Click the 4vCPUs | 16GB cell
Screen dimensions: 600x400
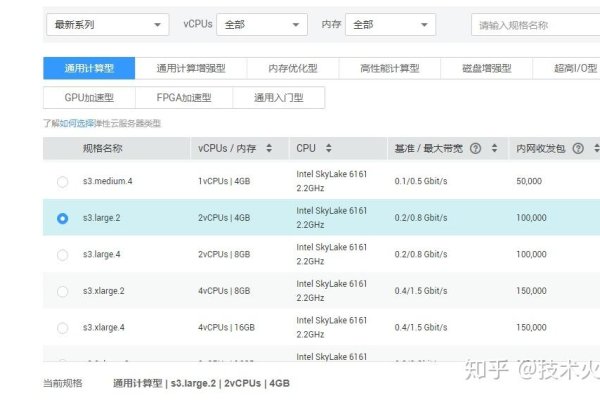(x=226, y=328)
